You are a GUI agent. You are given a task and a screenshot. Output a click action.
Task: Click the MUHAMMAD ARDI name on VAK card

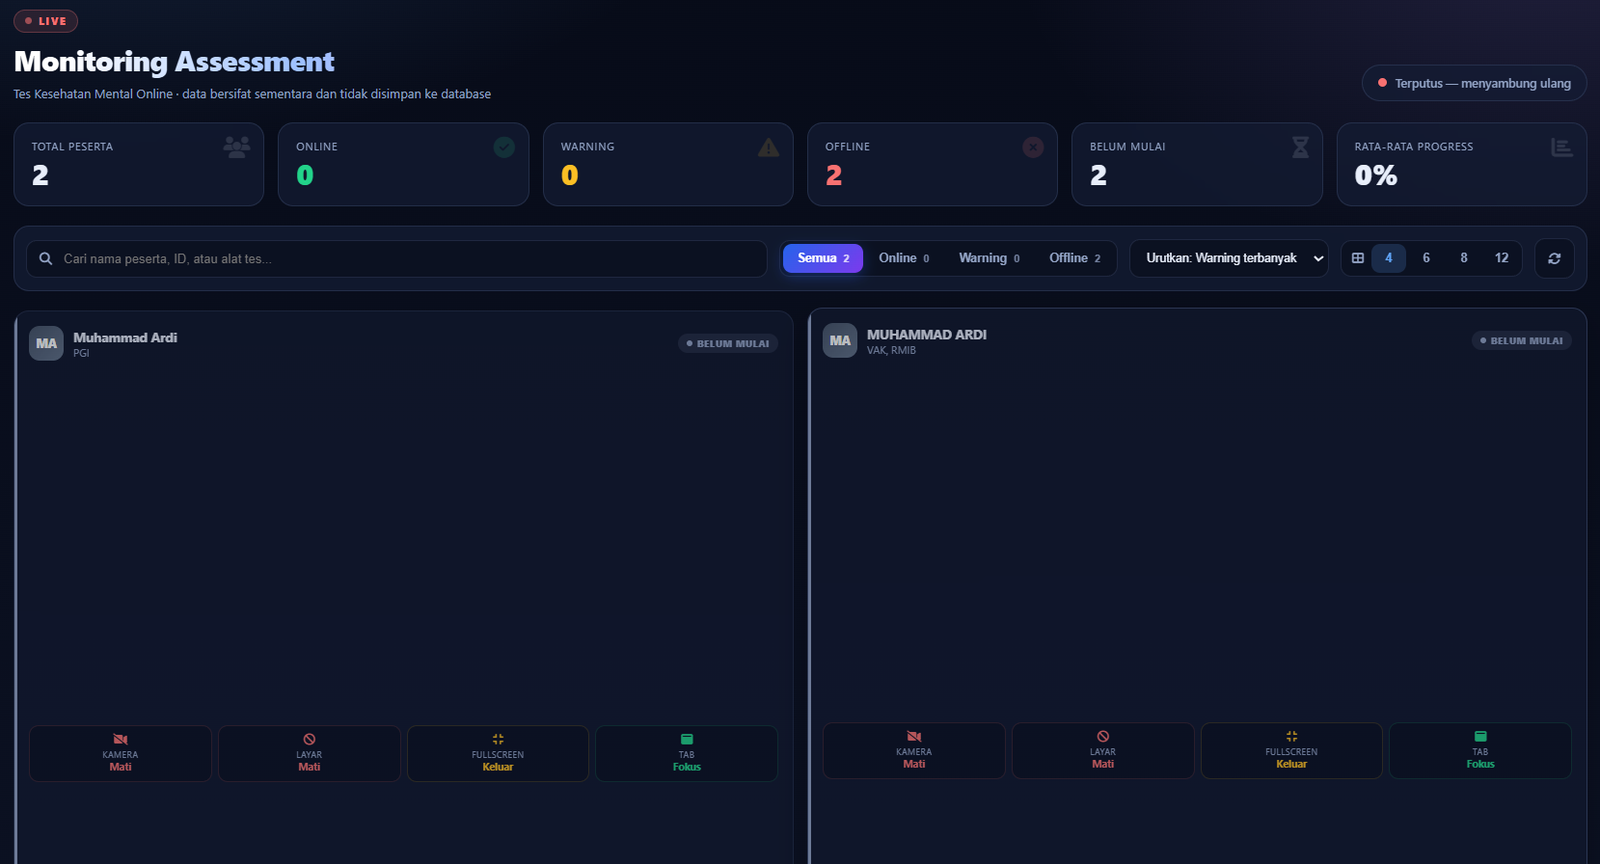point(927,335)
